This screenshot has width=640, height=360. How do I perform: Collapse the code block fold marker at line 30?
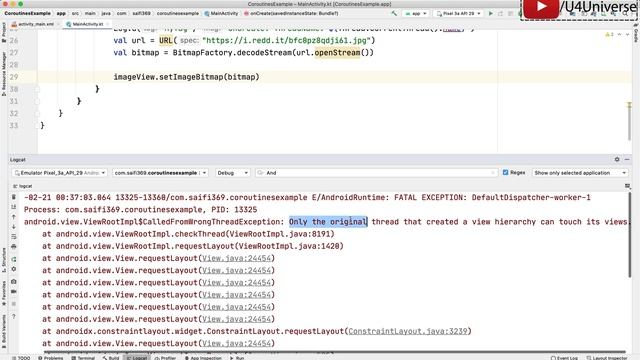tap(37, 89)
